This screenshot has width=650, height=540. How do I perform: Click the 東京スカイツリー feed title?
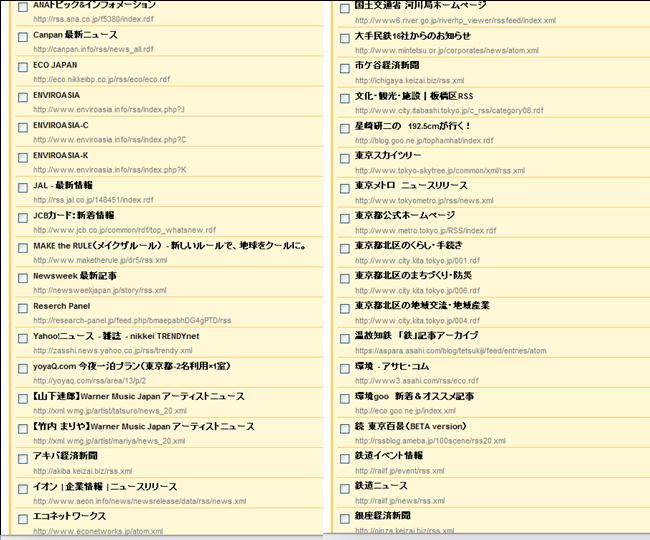coord(388,155)
